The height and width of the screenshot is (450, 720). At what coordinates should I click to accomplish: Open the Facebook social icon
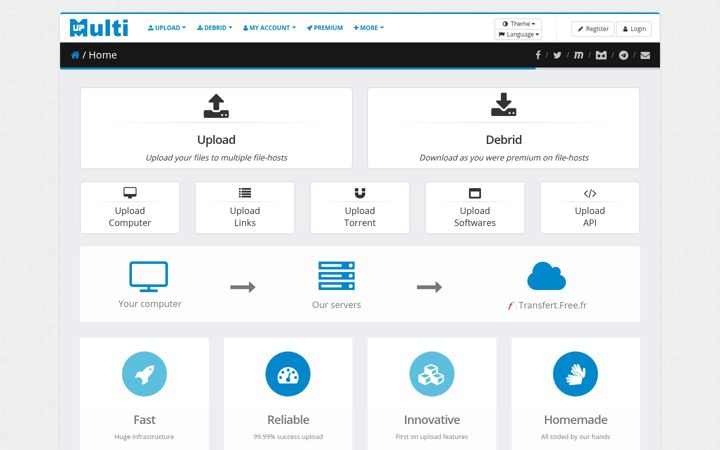[x=538, y=55]
